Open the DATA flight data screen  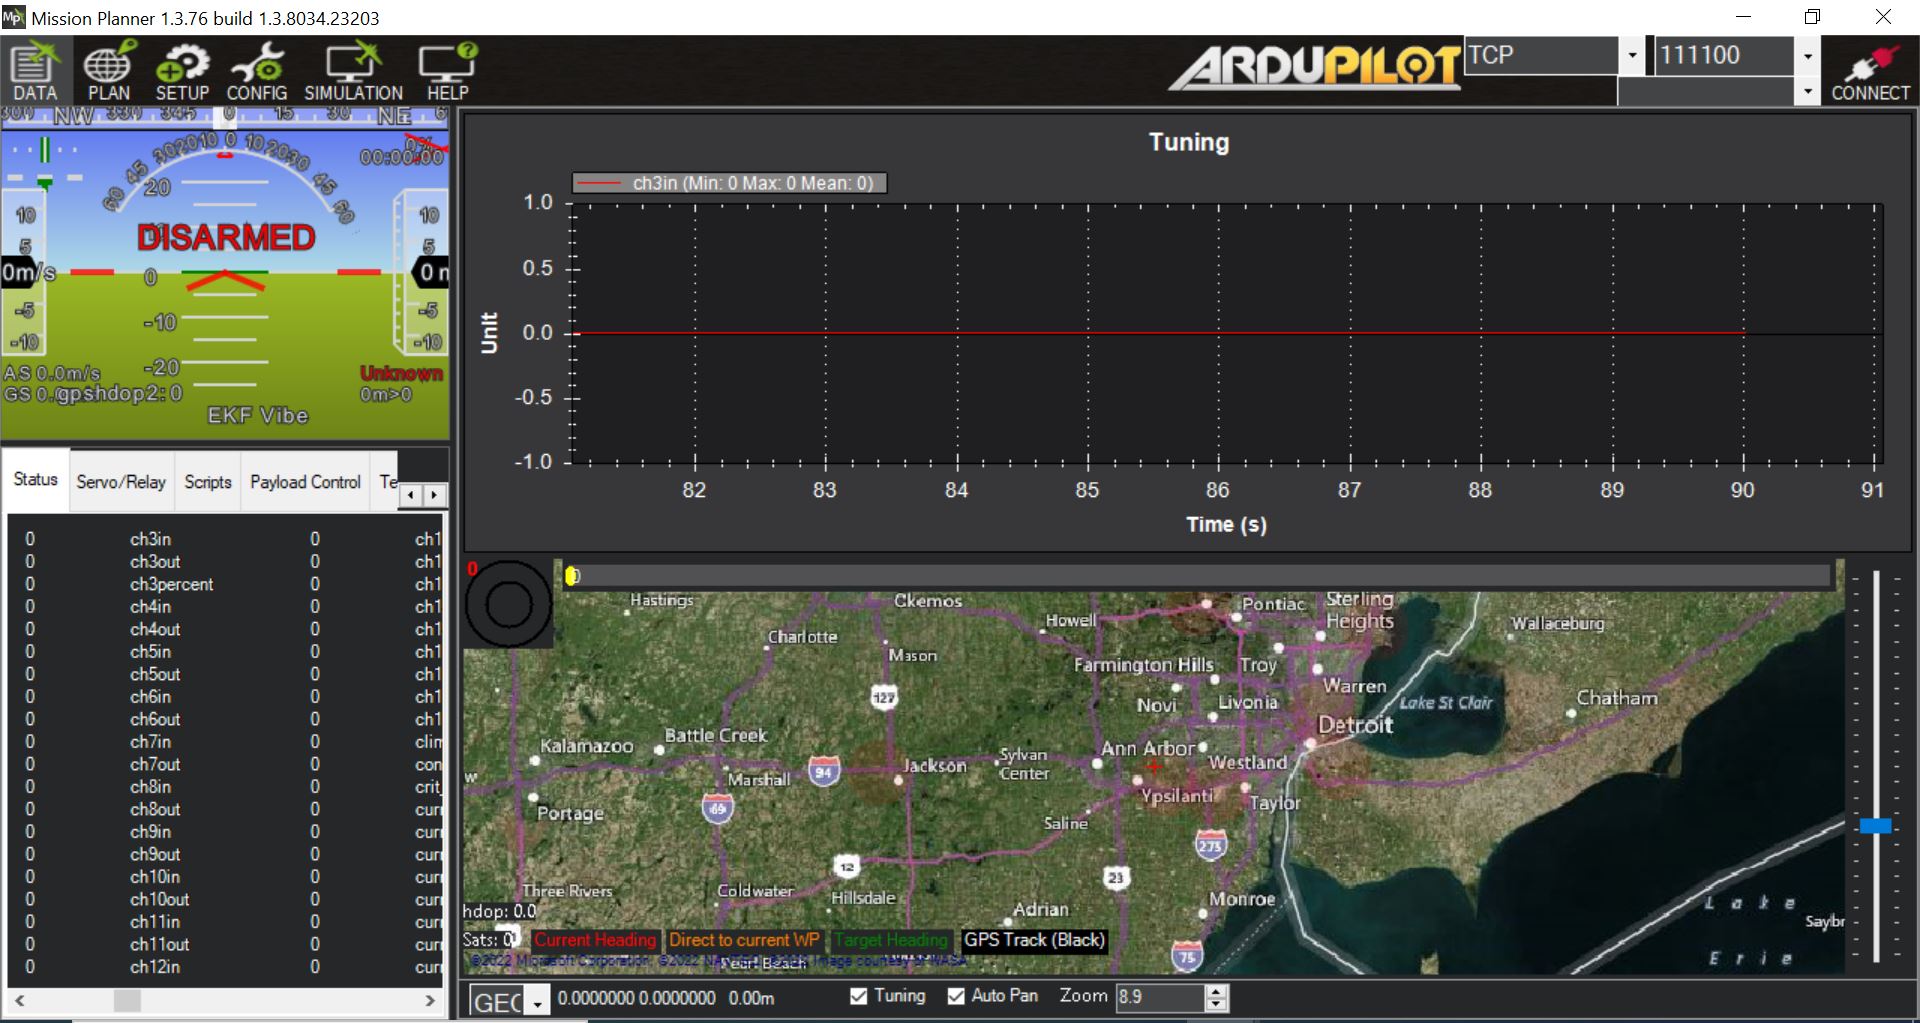coord(35,71)
